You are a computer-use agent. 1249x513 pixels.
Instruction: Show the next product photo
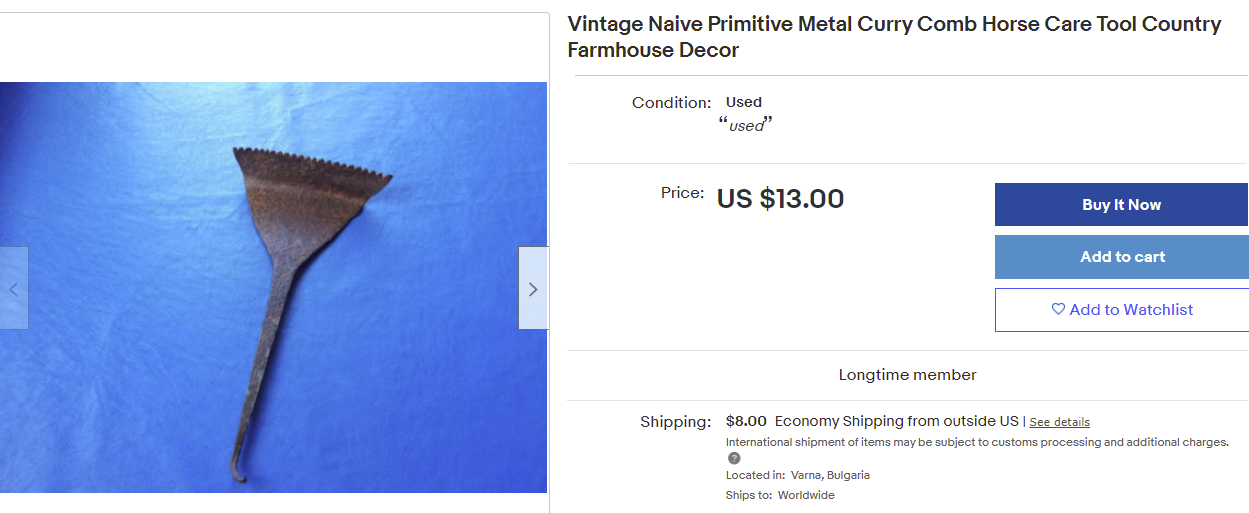pyautogui.click(x=533, y=289)
